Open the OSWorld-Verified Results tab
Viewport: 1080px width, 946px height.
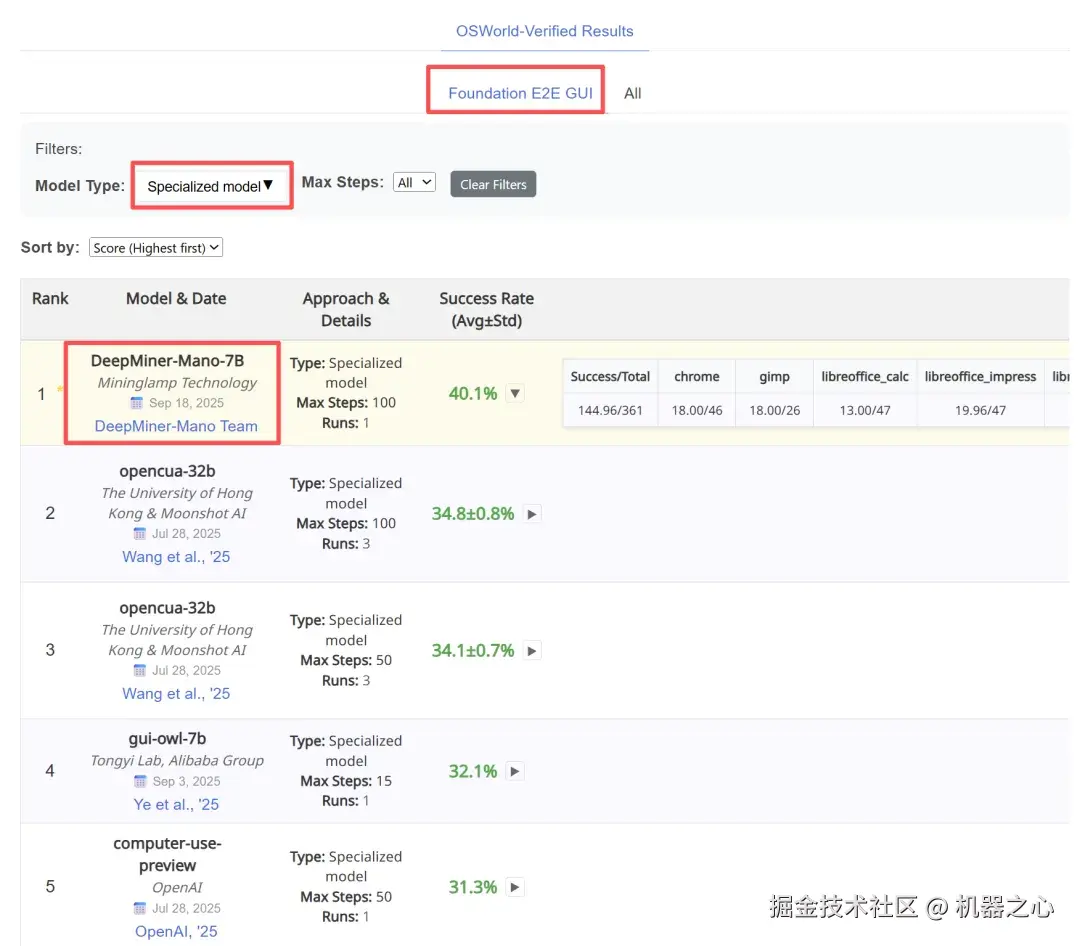click(x=544, y=31)
